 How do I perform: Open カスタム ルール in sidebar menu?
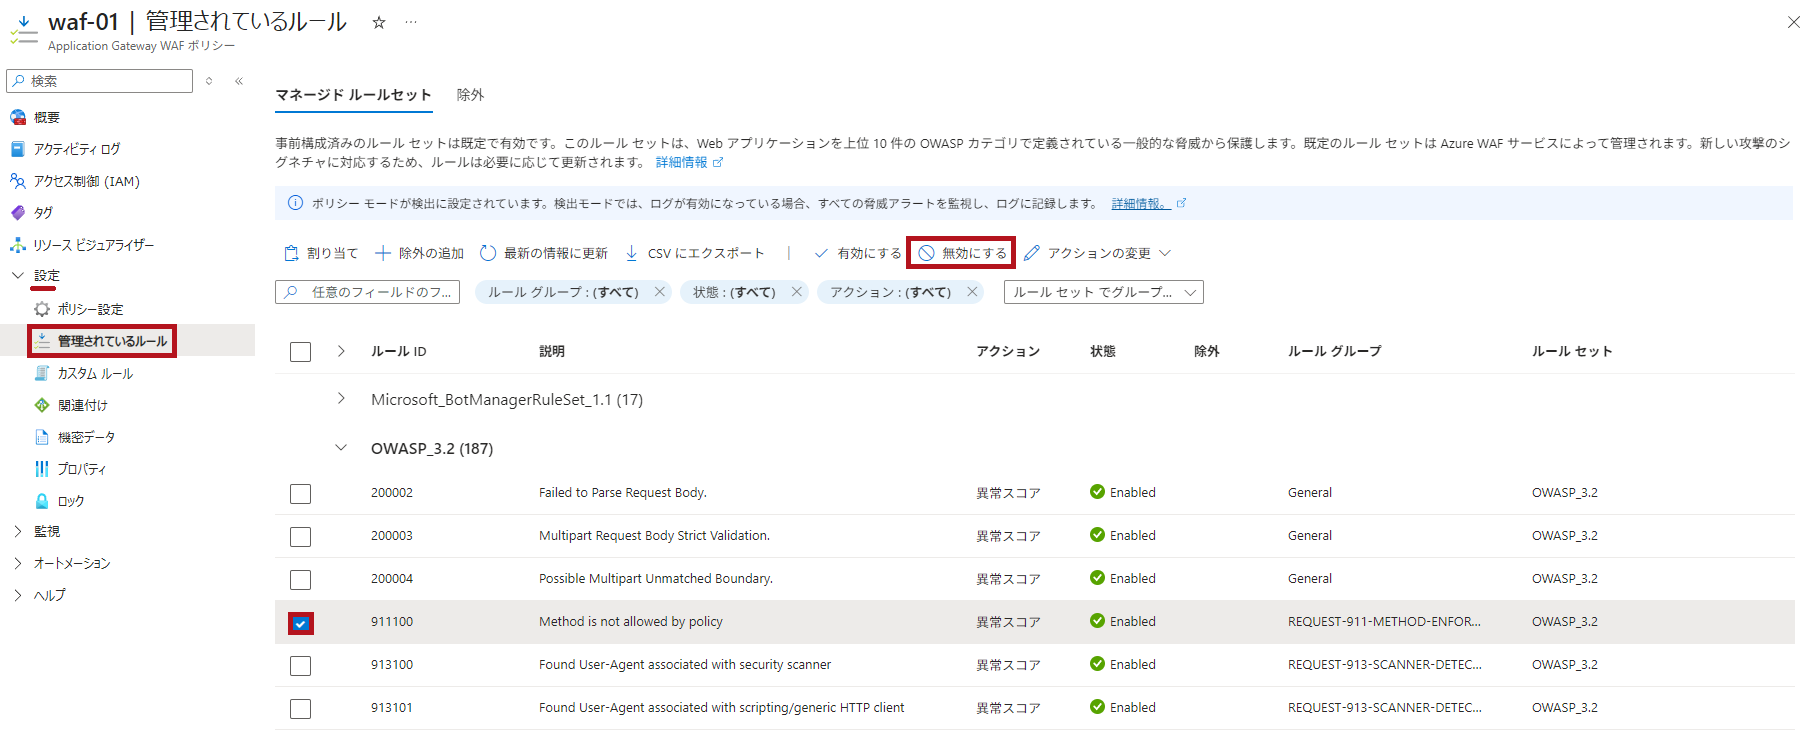pyautogui.click(x=95, y=373)
